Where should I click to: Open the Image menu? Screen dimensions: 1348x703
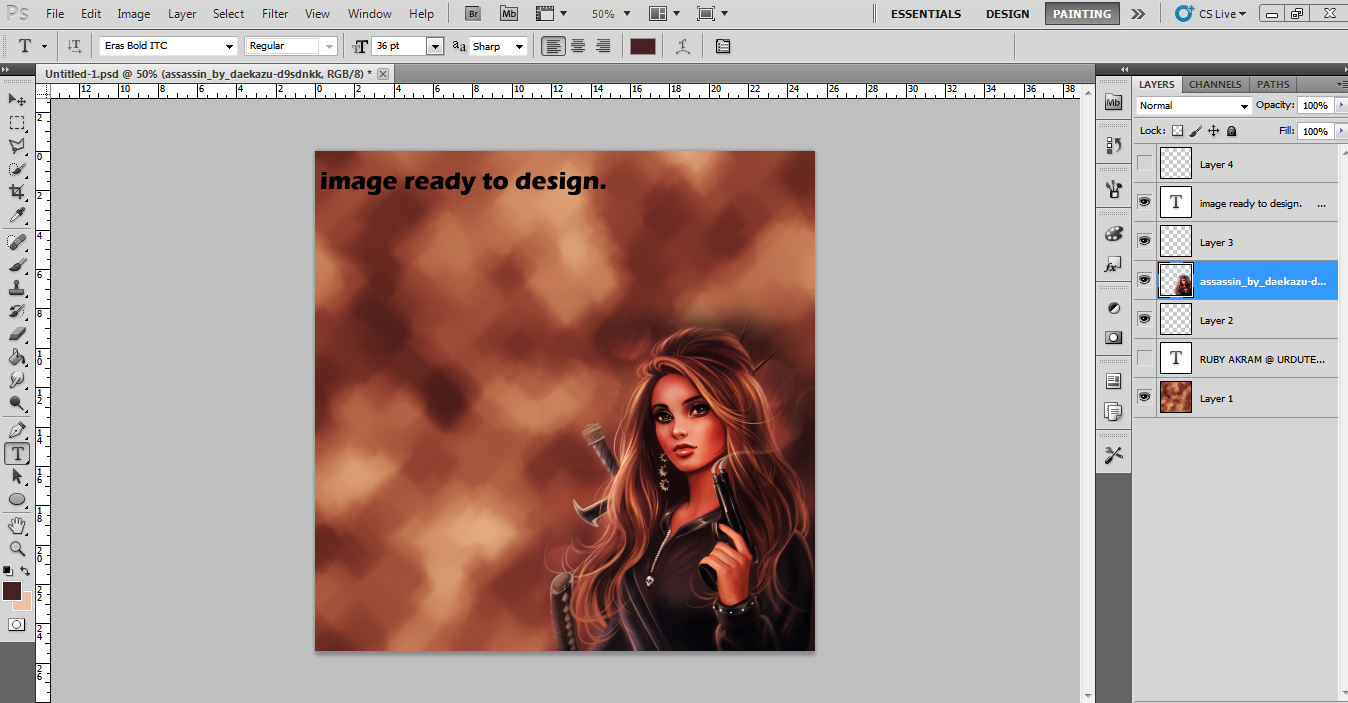pyautogui.click(x=134, y=14)
